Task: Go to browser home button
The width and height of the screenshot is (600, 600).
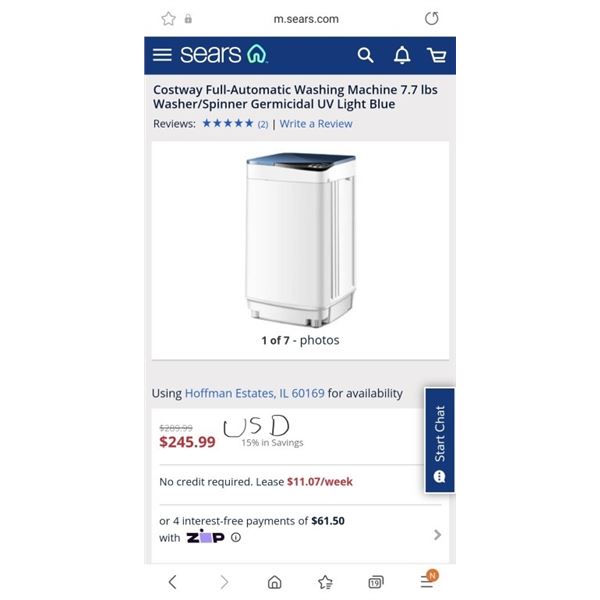Action: pyautogui.click(x=274, y=582)
